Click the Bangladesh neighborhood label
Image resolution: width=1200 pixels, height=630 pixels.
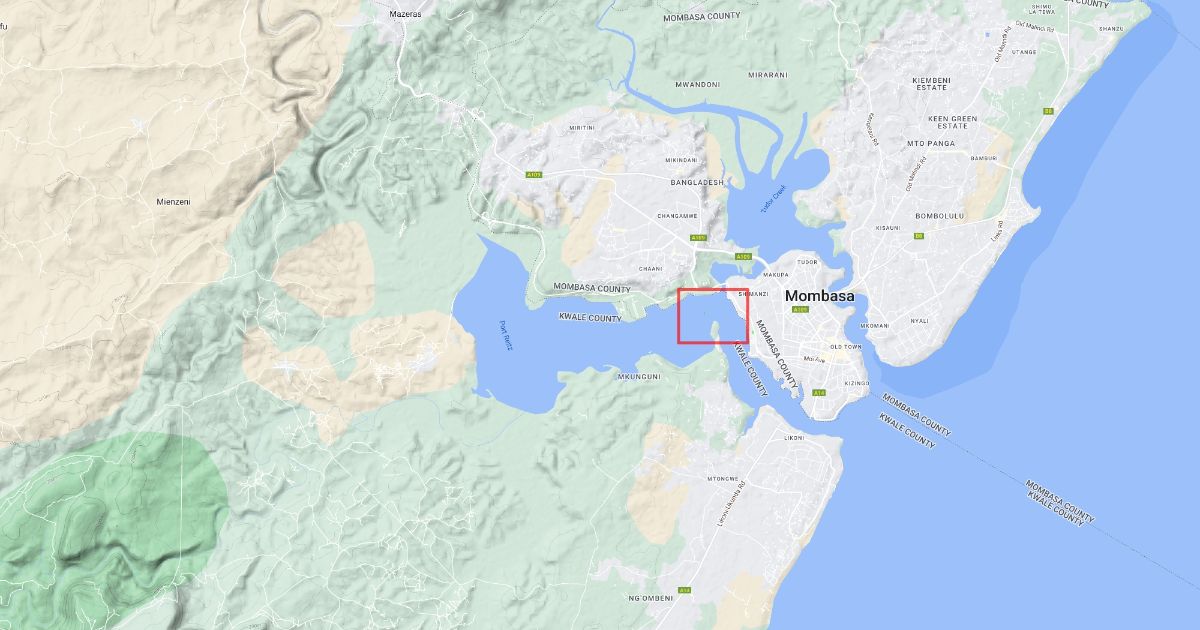[698, 182]
